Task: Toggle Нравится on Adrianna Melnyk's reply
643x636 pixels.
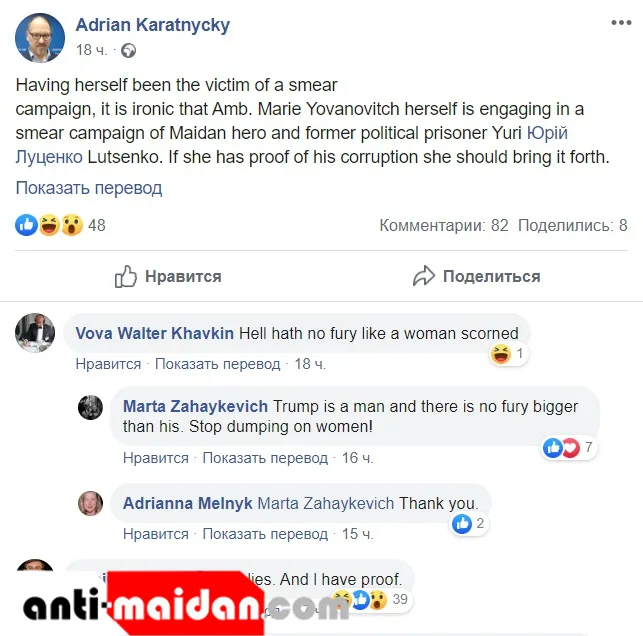Action: (x=156, y=534)
